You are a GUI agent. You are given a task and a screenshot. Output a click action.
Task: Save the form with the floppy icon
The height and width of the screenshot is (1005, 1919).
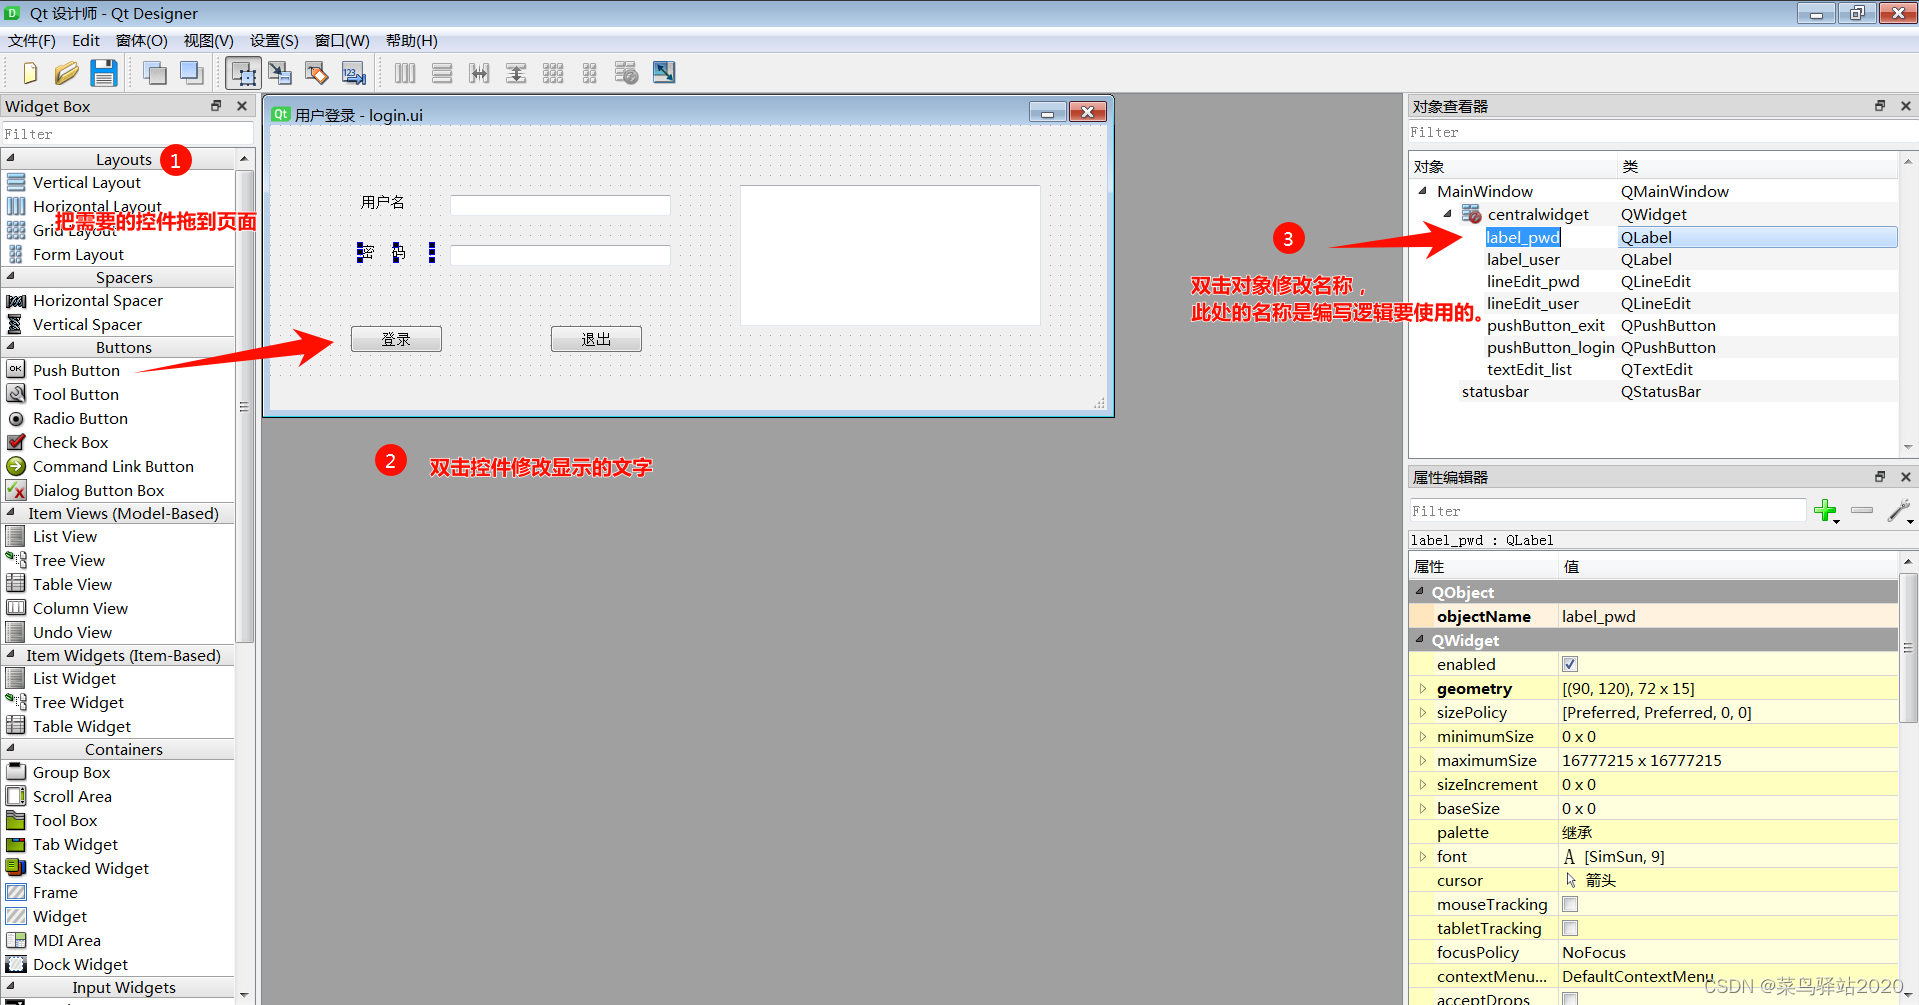[103, 73]
